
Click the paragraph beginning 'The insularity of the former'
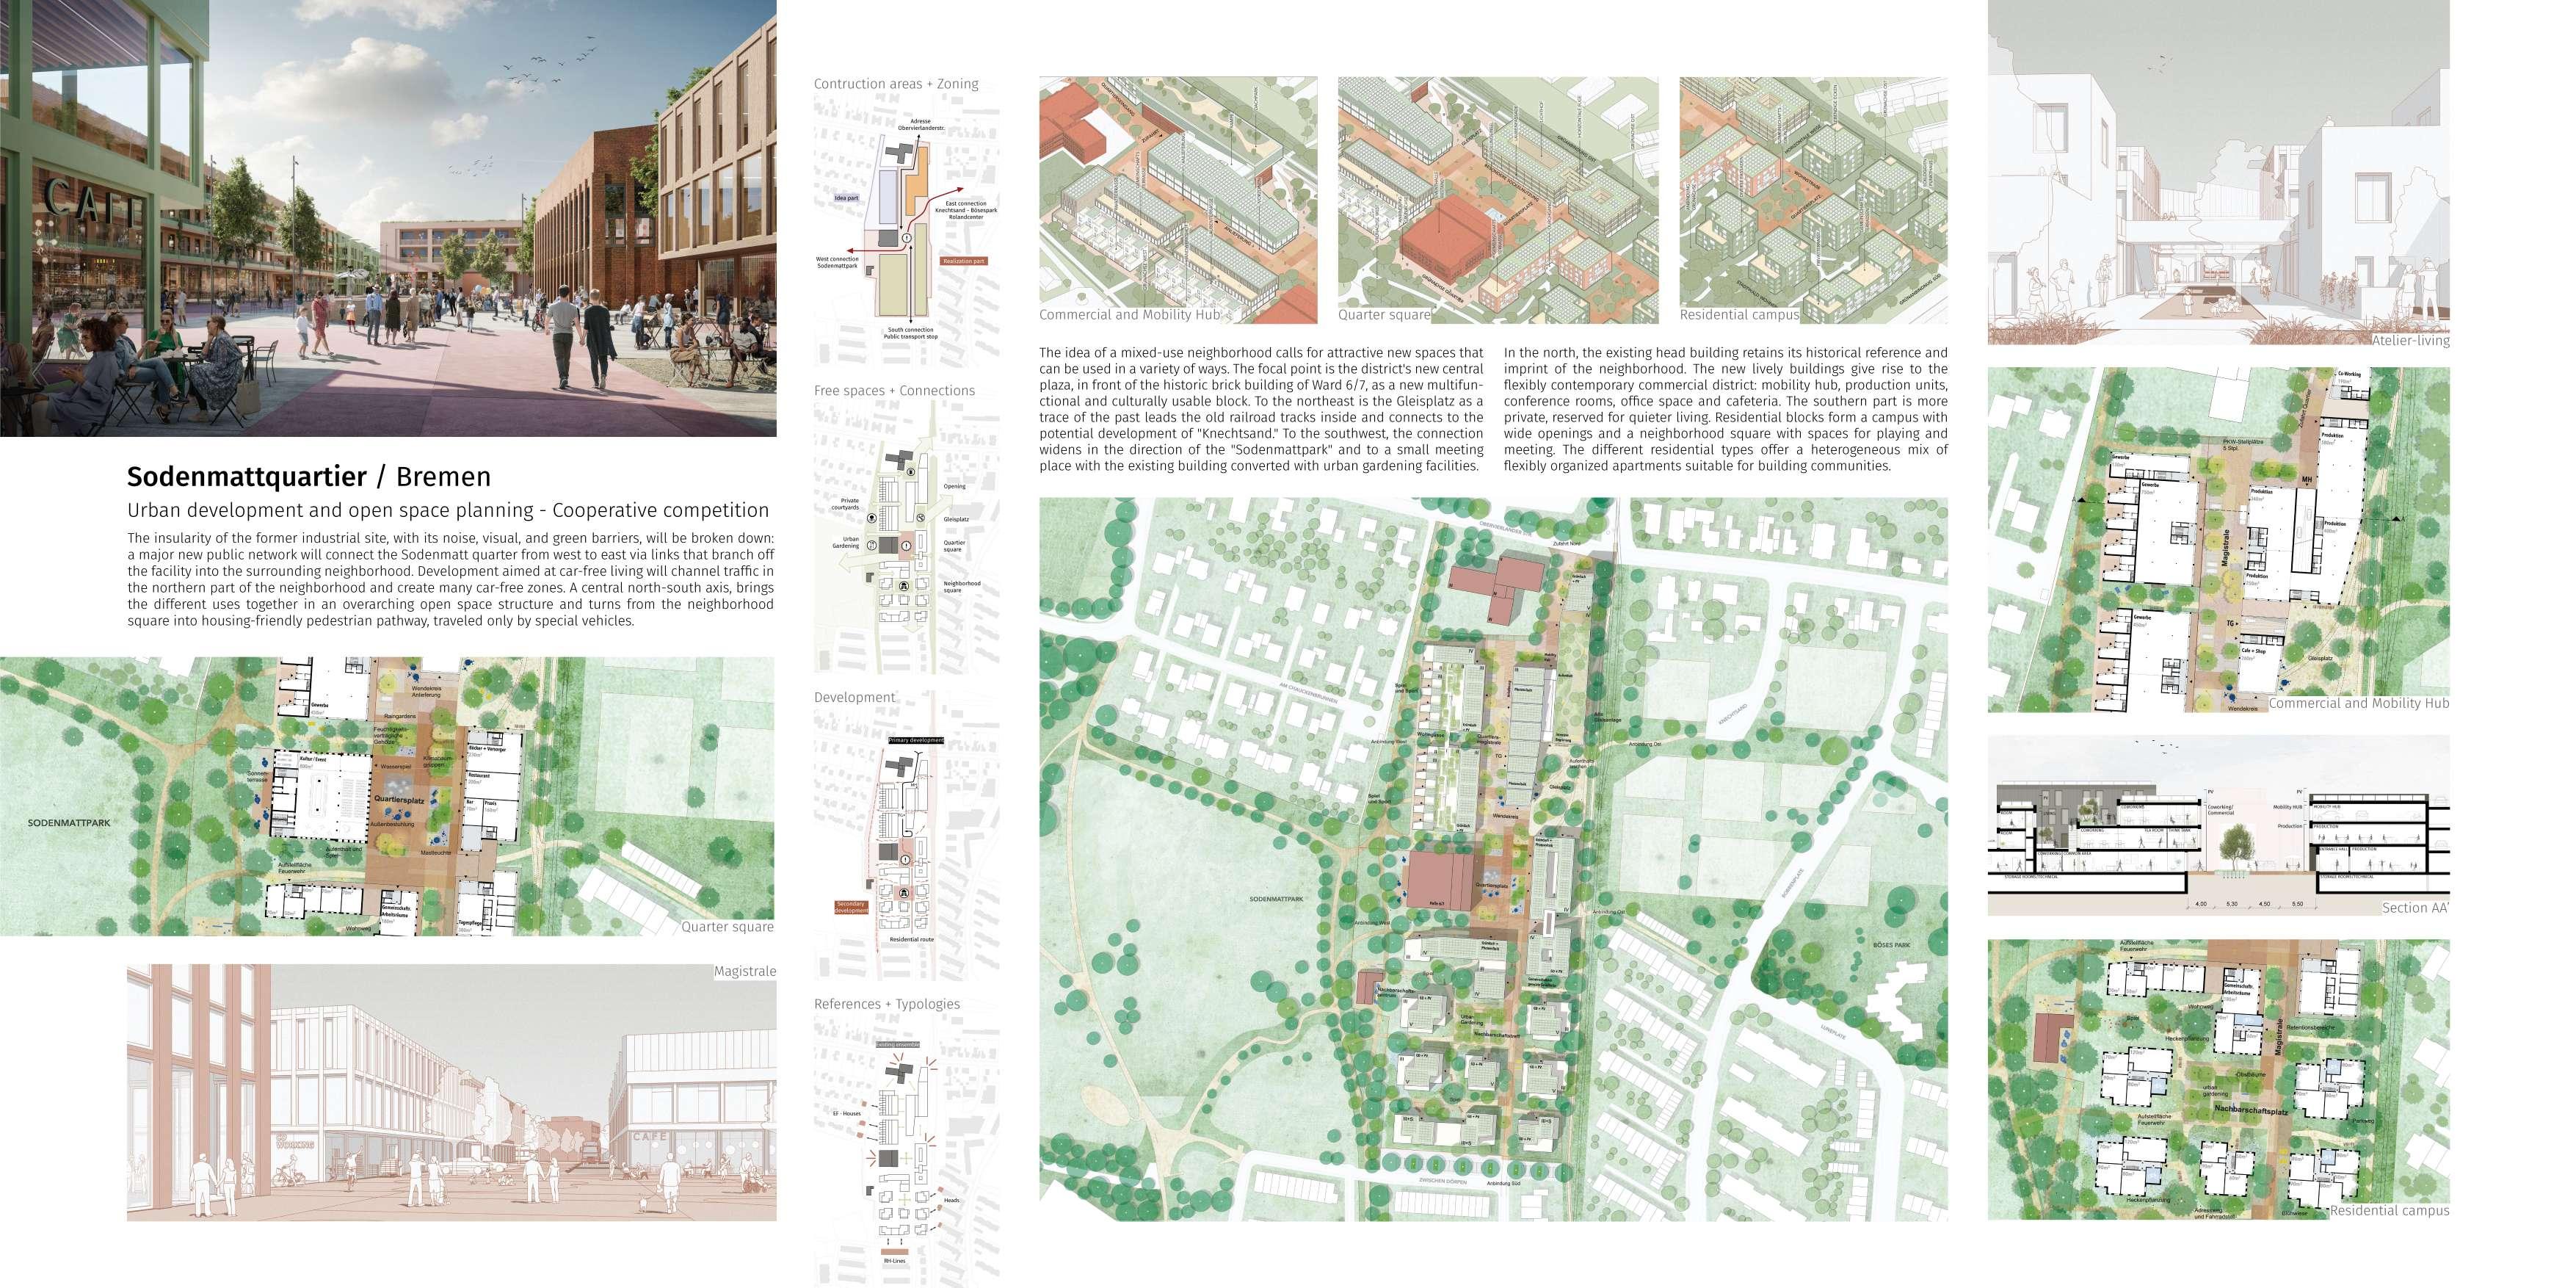click(x=451, y=579)
